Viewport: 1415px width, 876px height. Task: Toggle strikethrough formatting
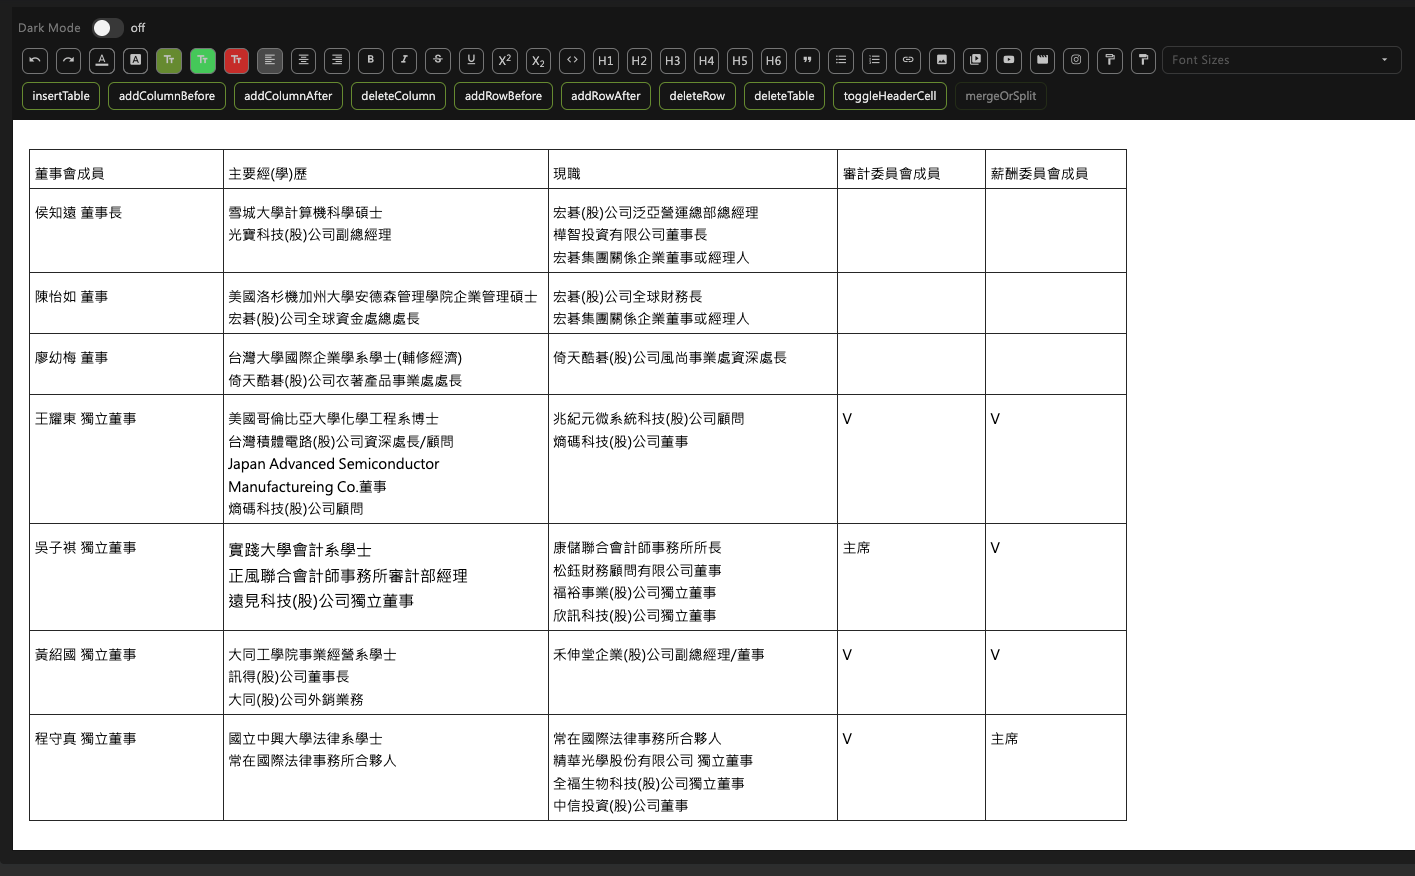click(x=438, y=60)
